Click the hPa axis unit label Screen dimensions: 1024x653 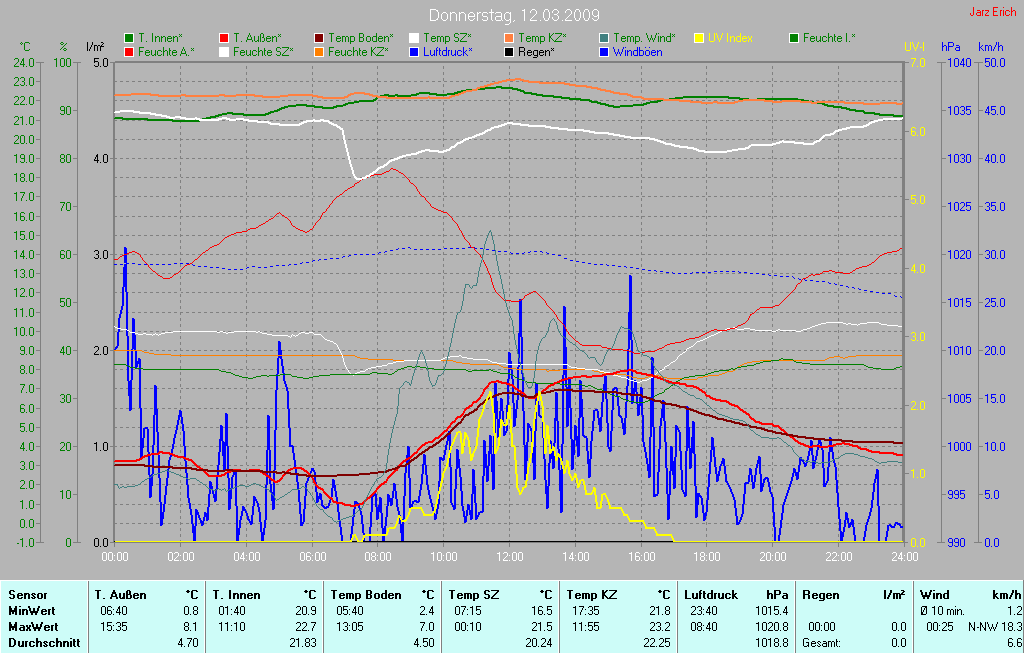pyautogui.click(x=950, y=47)
